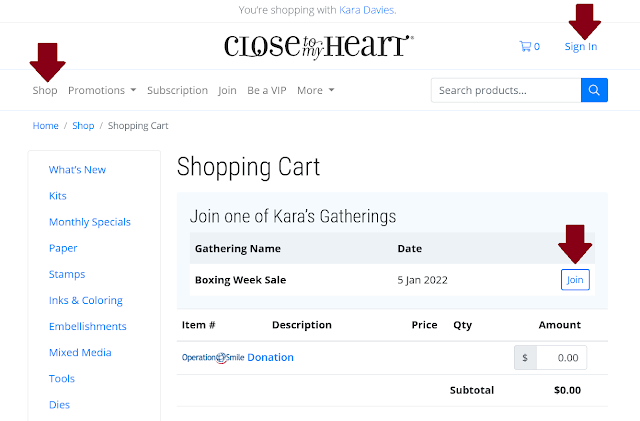
Task: Open the Donation item link
Action: 270,357
